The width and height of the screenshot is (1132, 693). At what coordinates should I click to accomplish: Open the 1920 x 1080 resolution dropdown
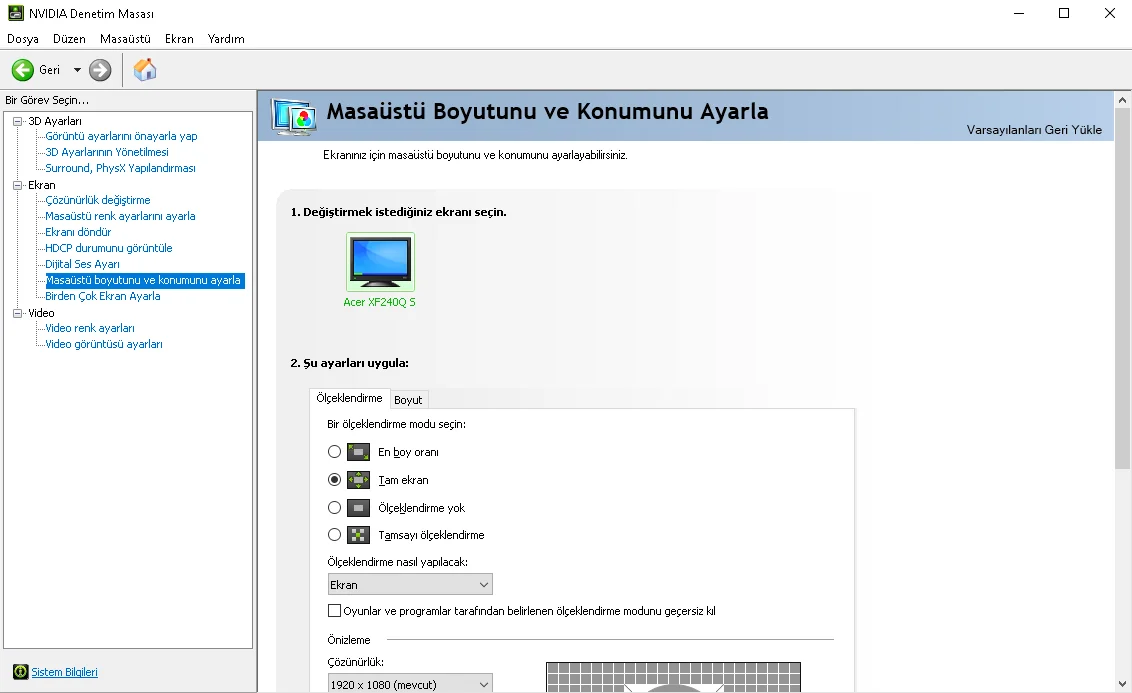[x=483, y=683]
